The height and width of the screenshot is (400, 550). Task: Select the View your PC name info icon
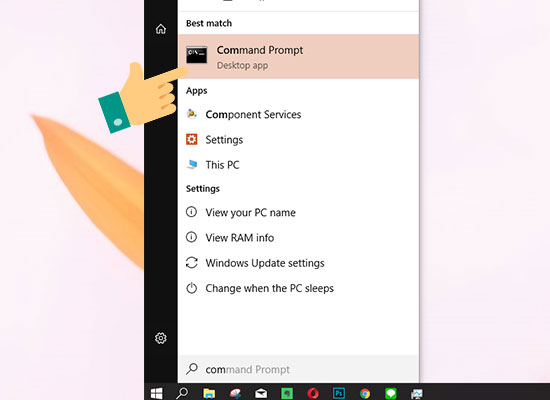191,212
